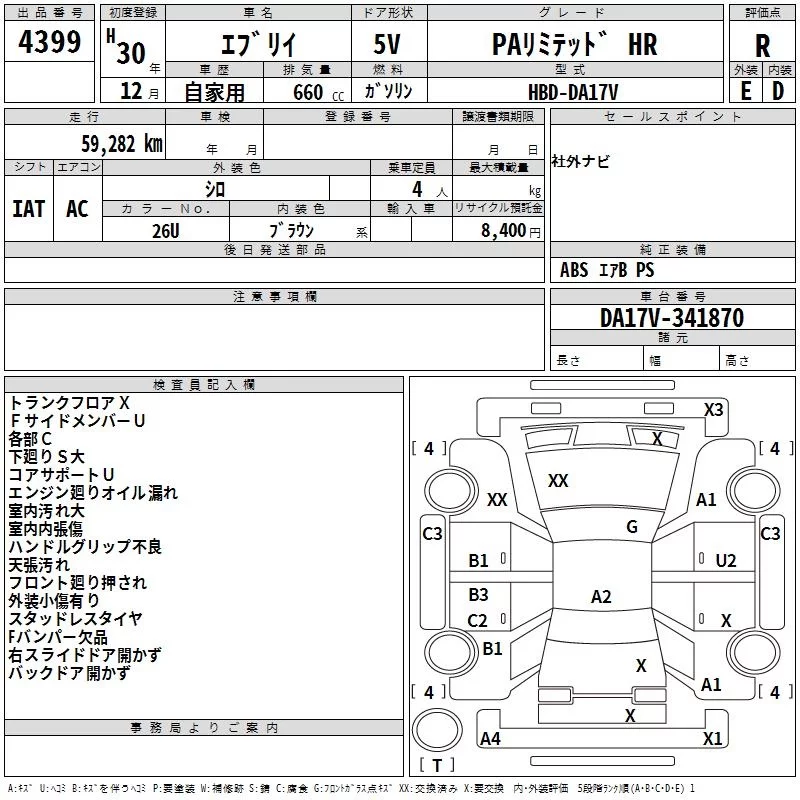
Task: Click the spare tire T circle icon
Action: pyautogui.click(x=437, y=729)
